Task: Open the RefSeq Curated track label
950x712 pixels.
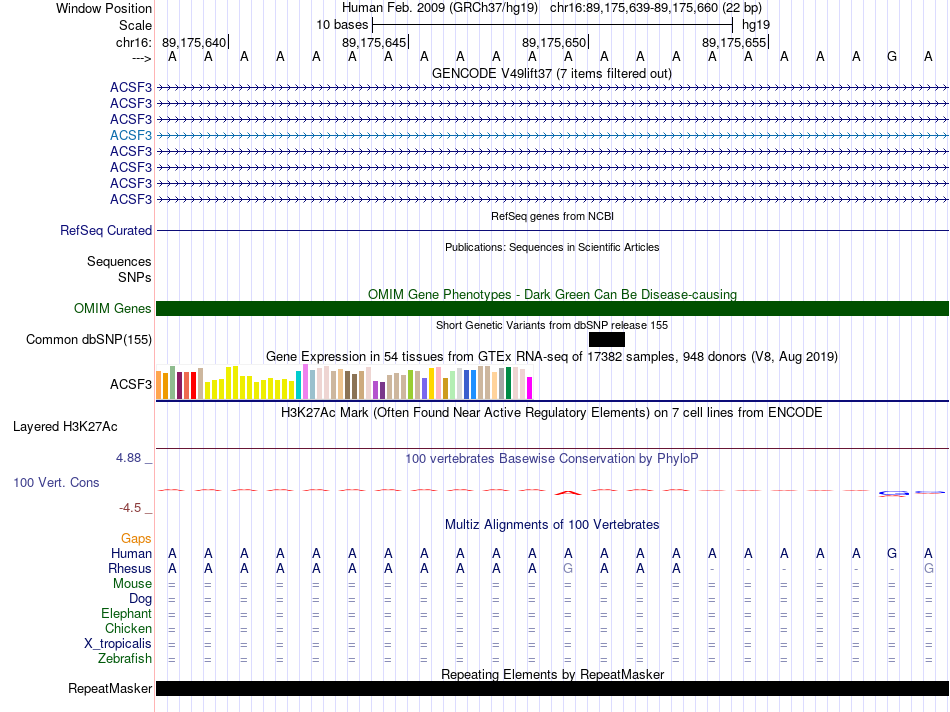Action: [106, 231]
